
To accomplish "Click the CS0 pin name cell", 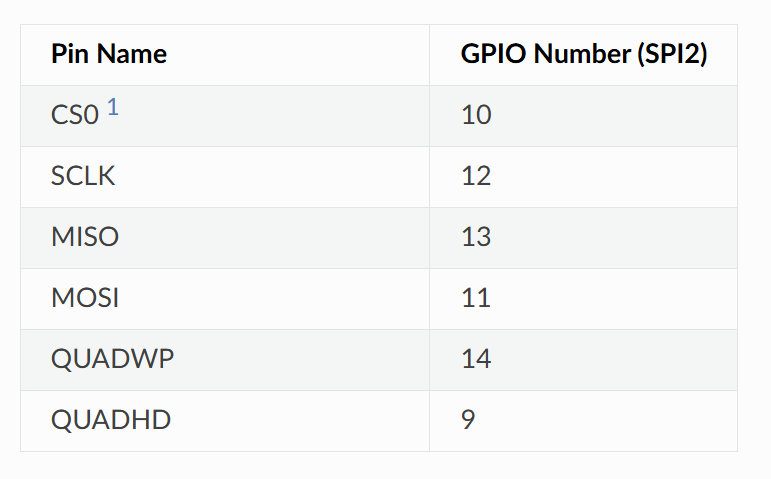I will tap(75, 116).
